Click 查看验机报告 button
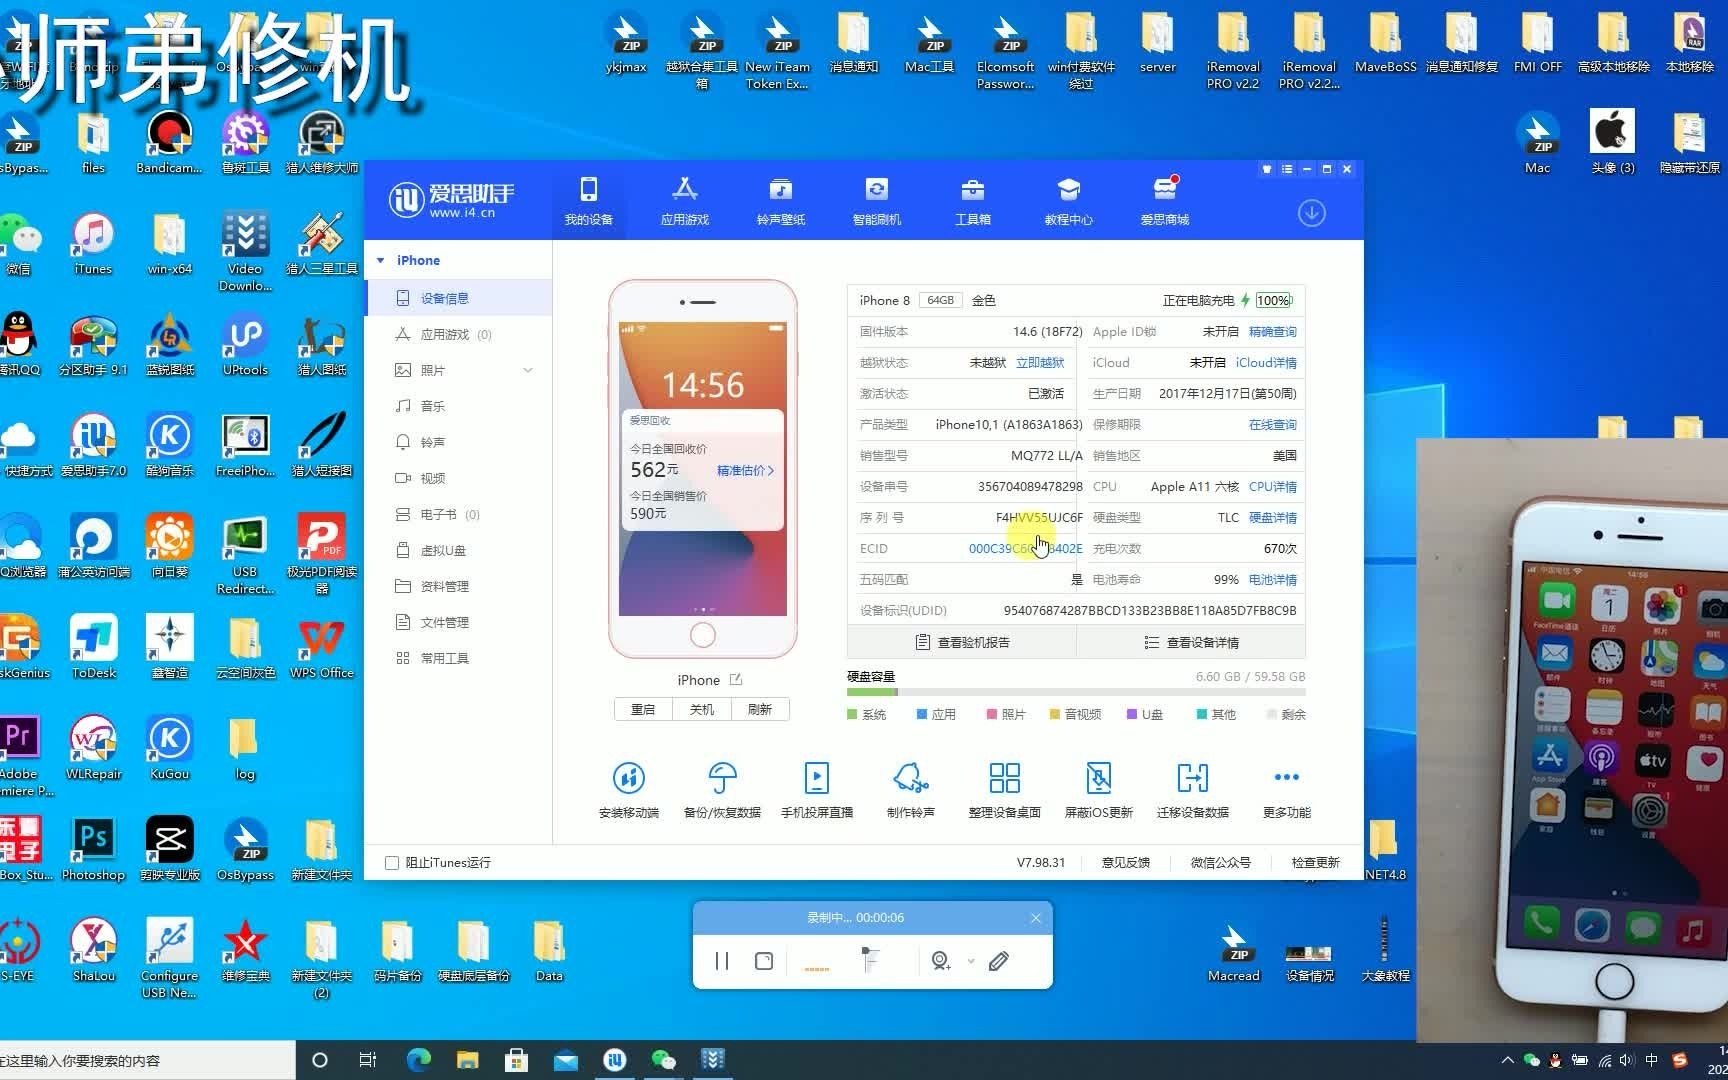Screen dimensions: 1728x1080 pyautogui.click(x=962, y=642)
